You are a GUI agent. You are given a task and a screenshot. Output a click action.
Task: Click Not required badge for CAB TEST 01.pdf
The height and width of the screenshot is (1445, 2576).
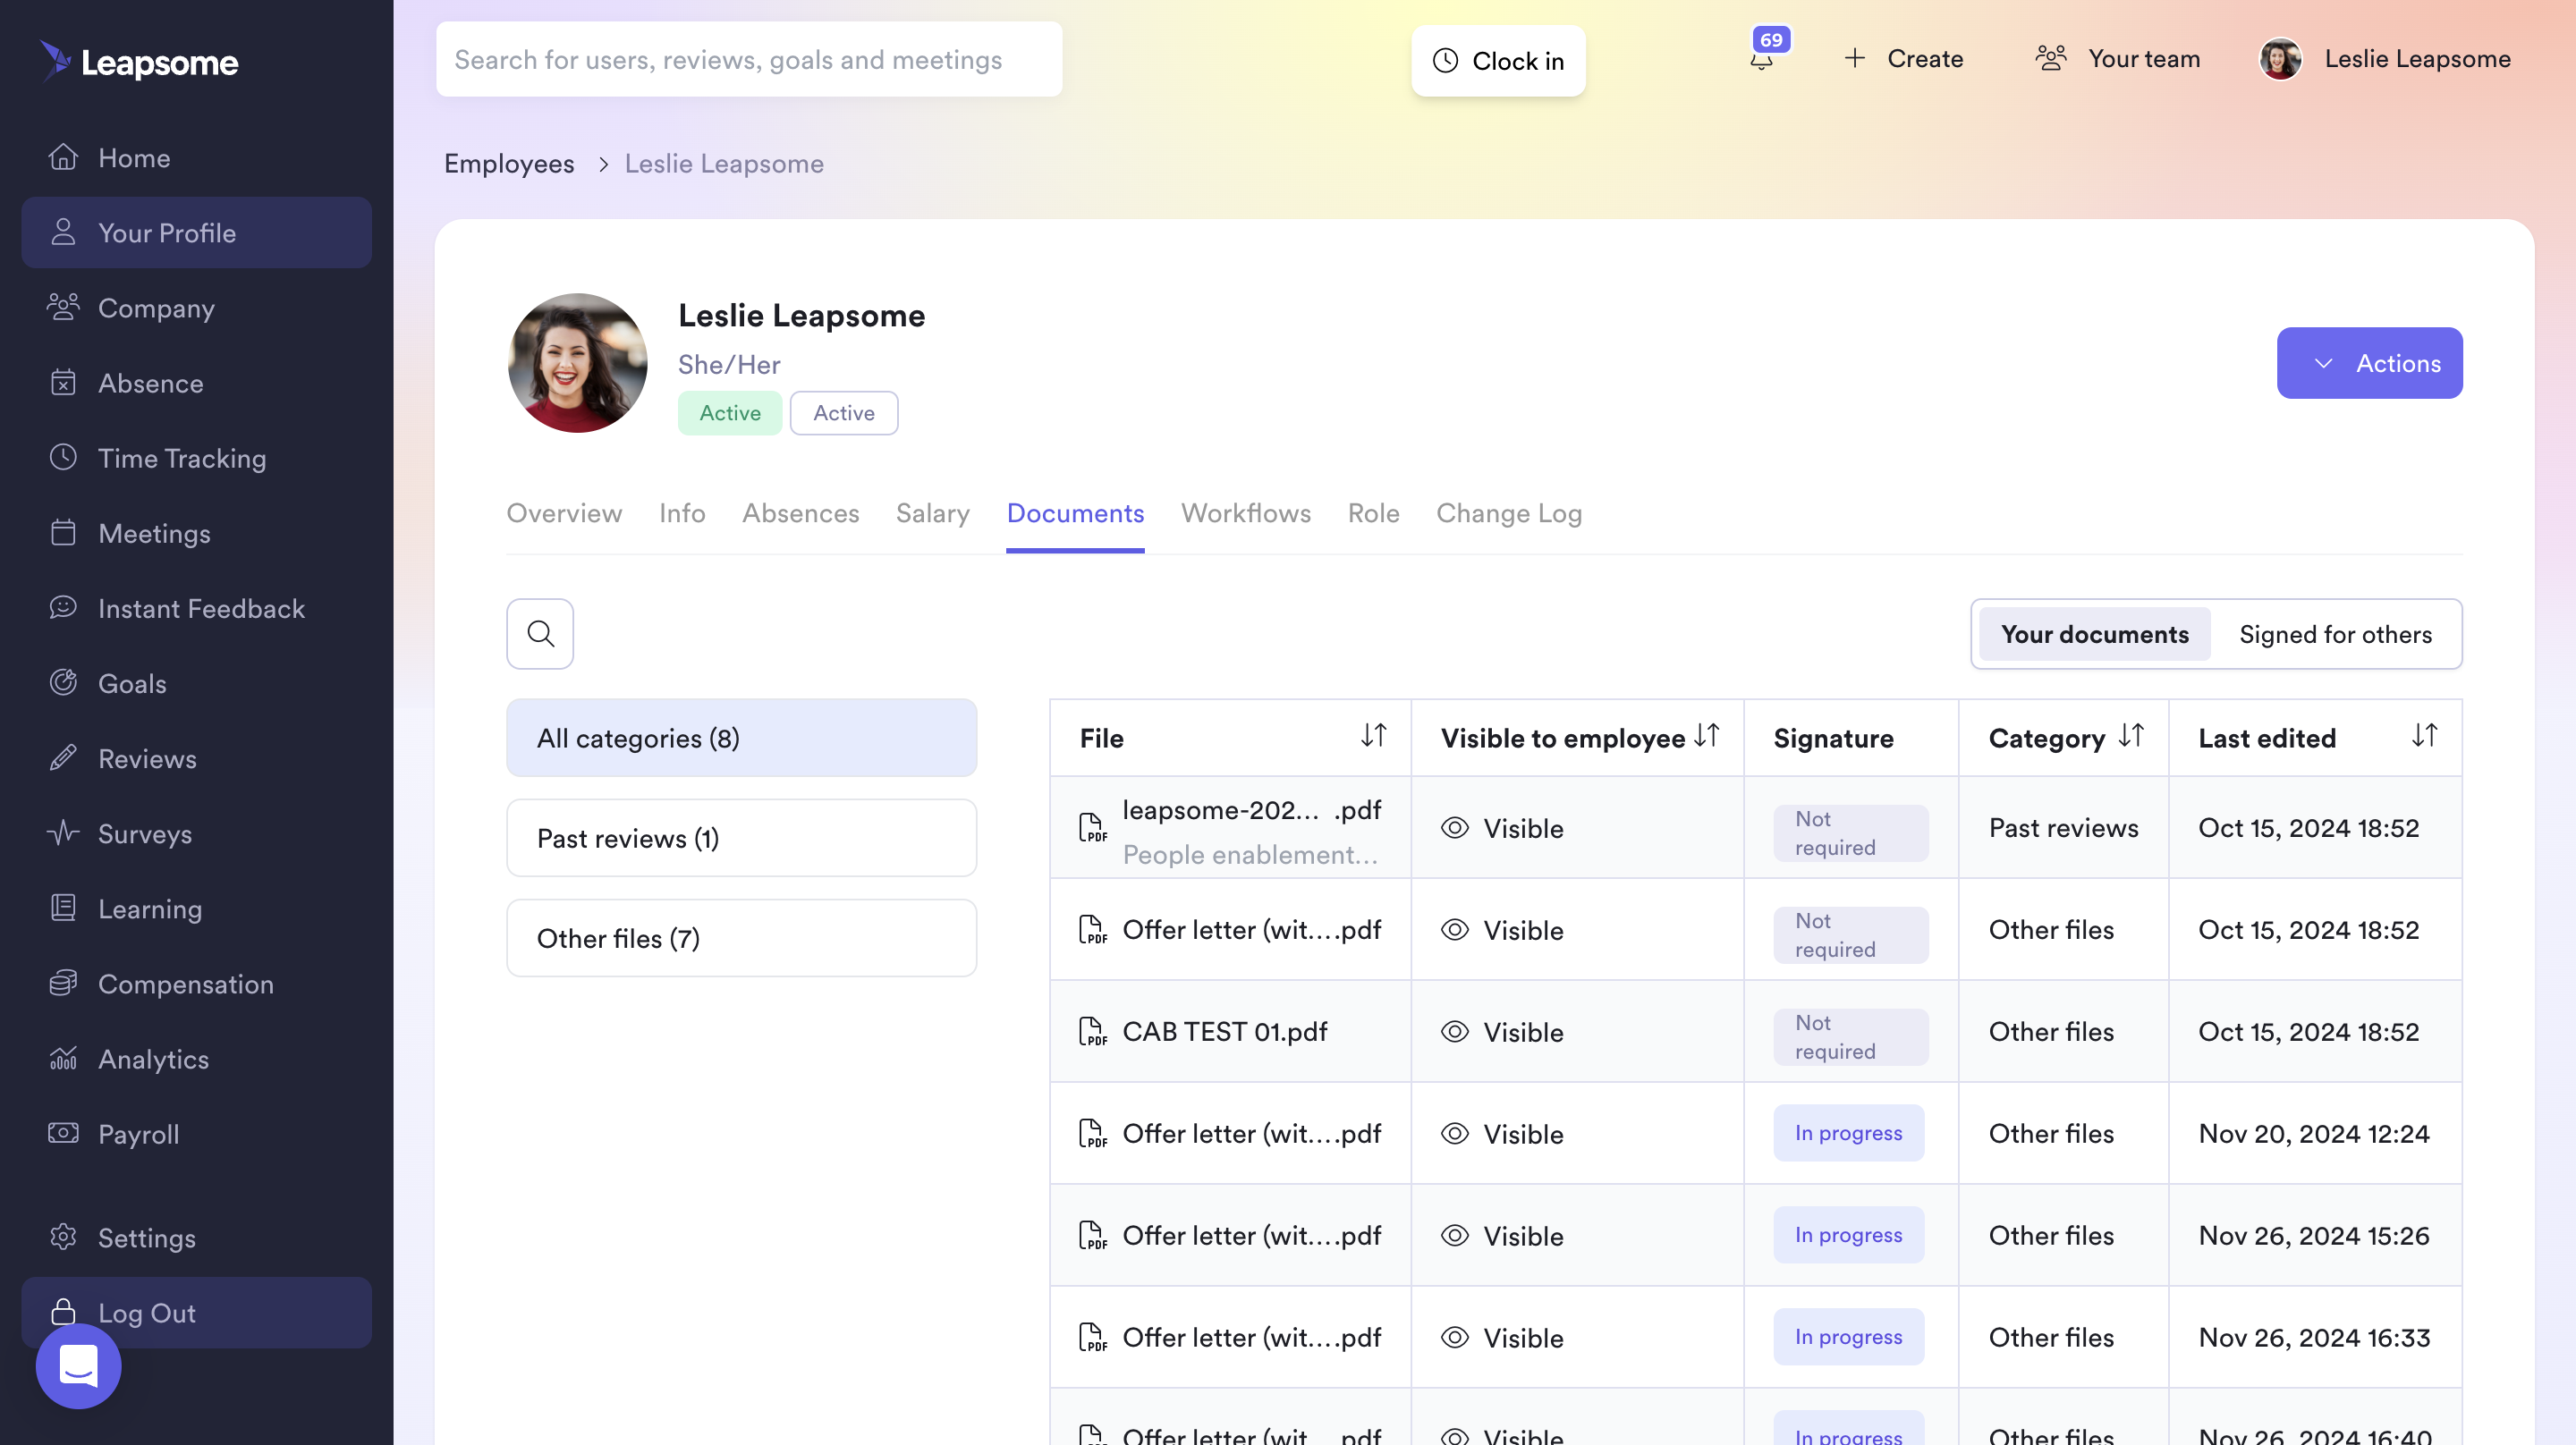(1850, 1037)
